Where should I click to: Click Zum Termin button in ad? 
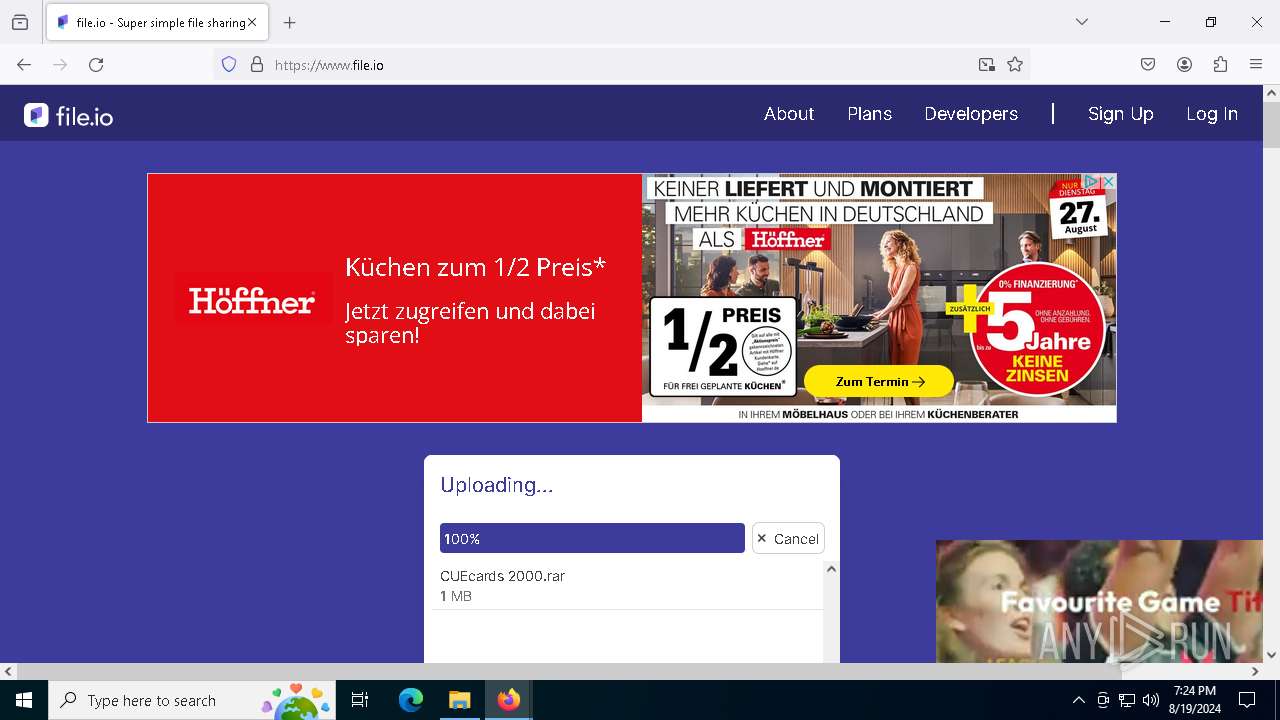click(879, 381)
